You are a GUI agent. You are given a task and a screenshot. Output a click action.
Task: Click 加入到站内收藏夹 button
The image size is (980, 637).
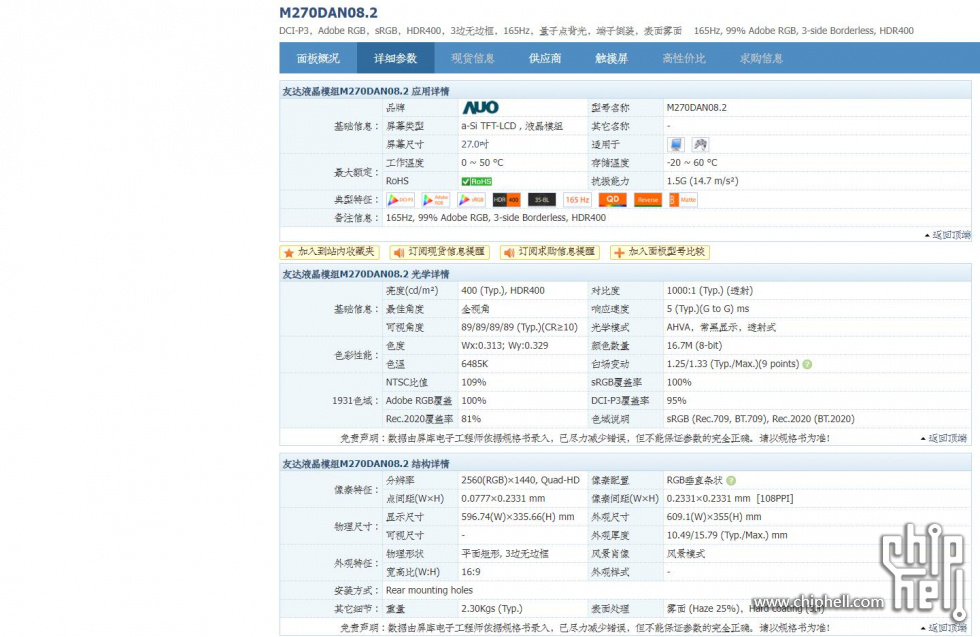(x=329, y=252)
